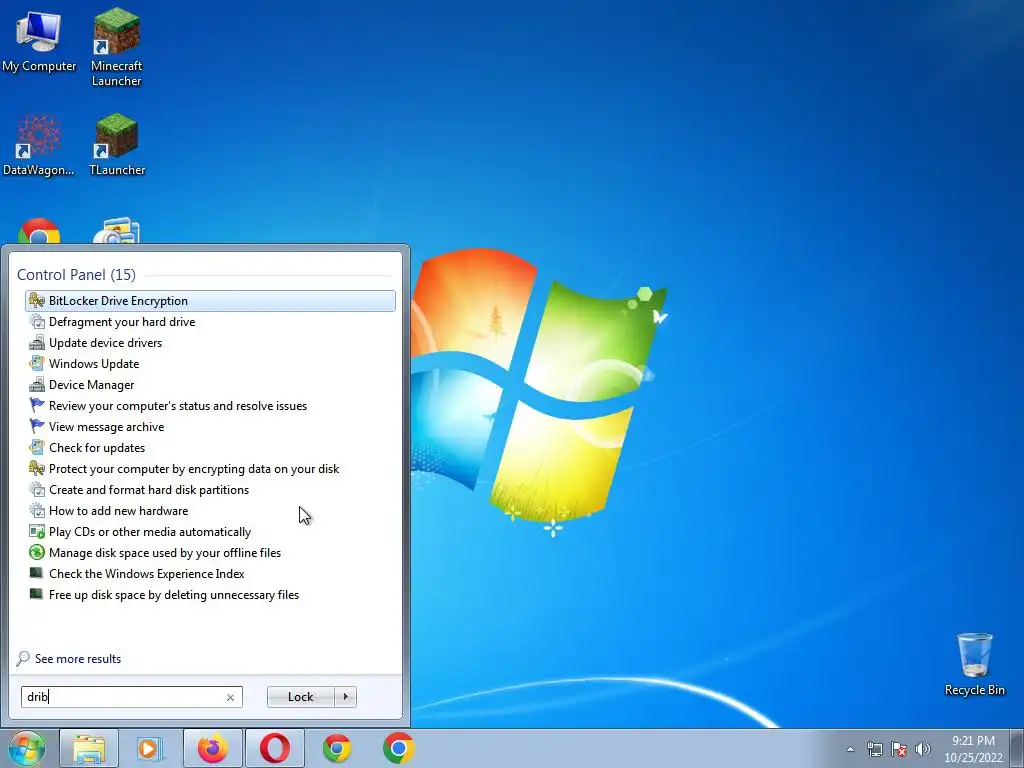
Task: Click icon beside Play CDs or other media
Action: [x=37, y=532]
